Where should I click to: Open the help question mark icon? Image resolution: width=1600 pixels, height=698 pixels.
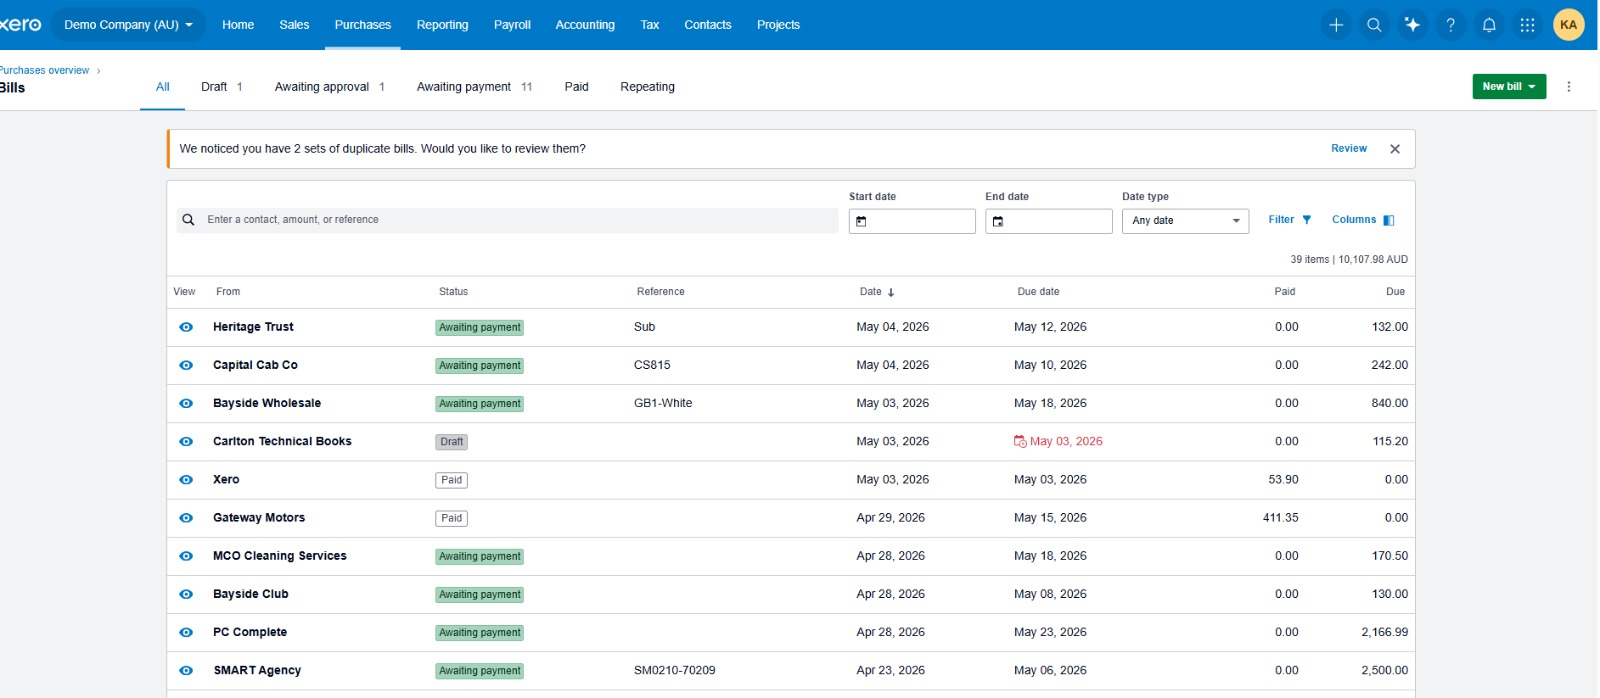coord(1450,25)
